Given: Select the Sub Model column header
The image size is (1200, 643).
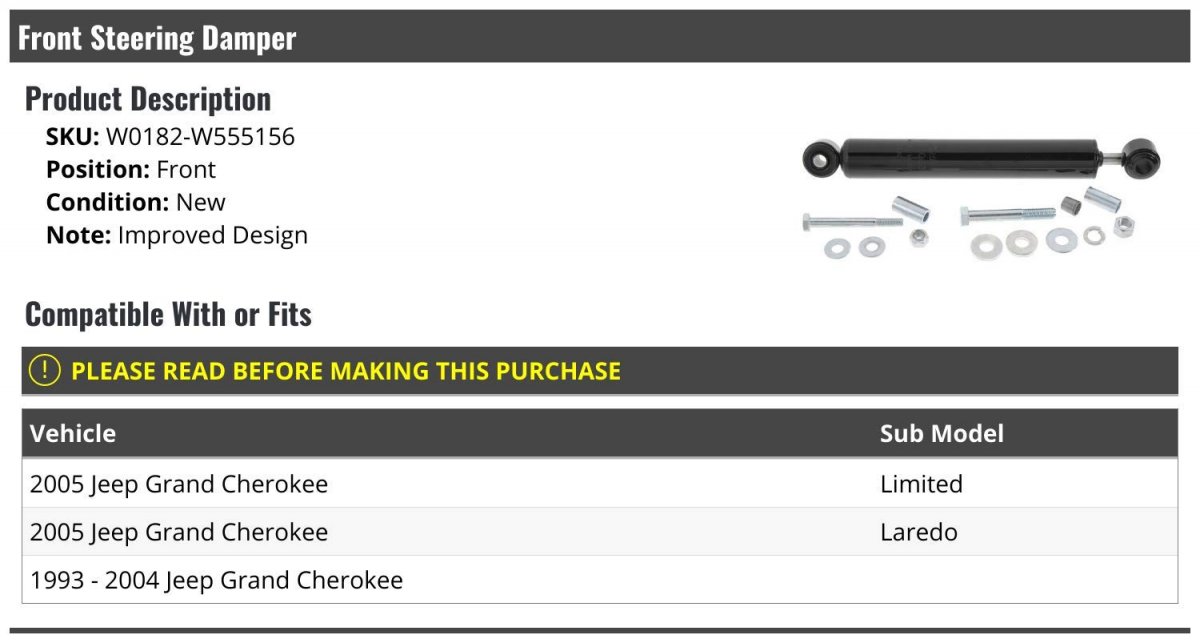Looking at the screenshot, I should 941,433.
